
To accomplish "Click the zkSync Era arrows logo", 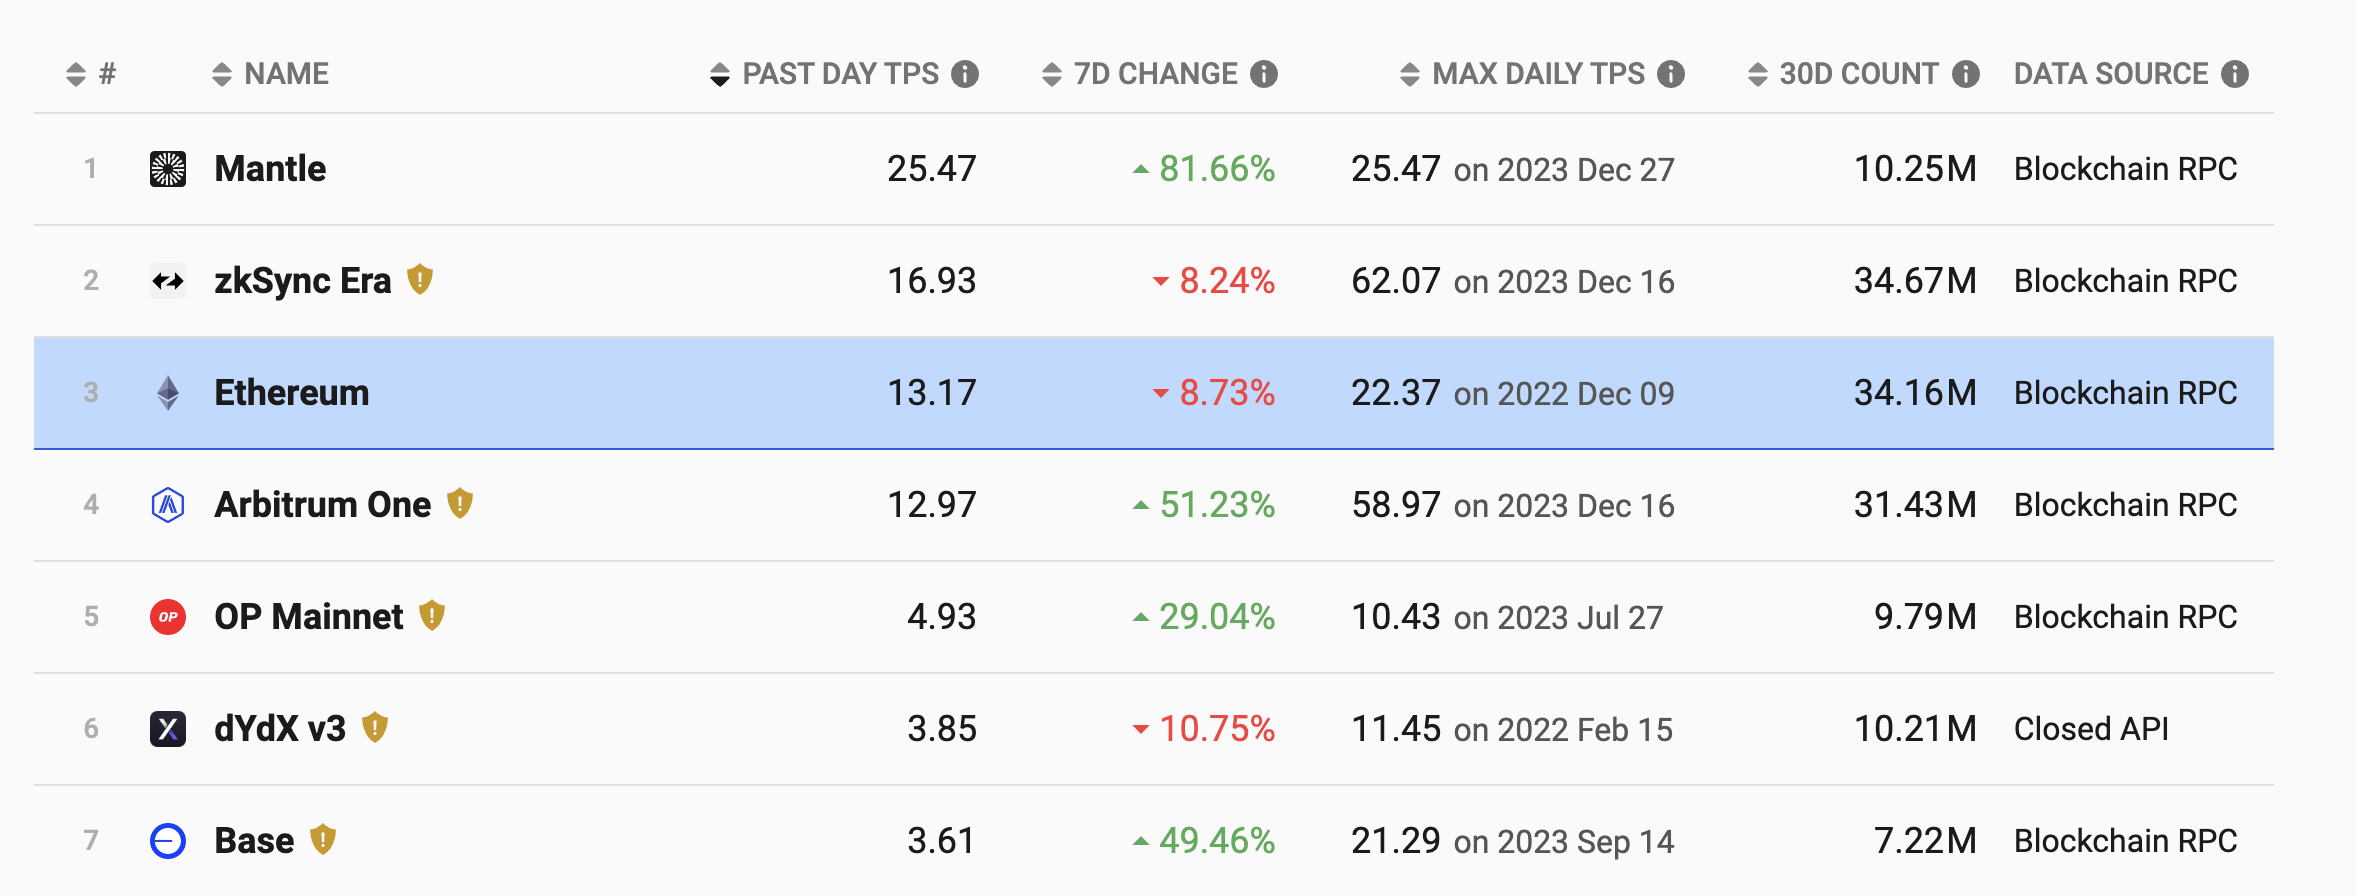I will (168, 281).
